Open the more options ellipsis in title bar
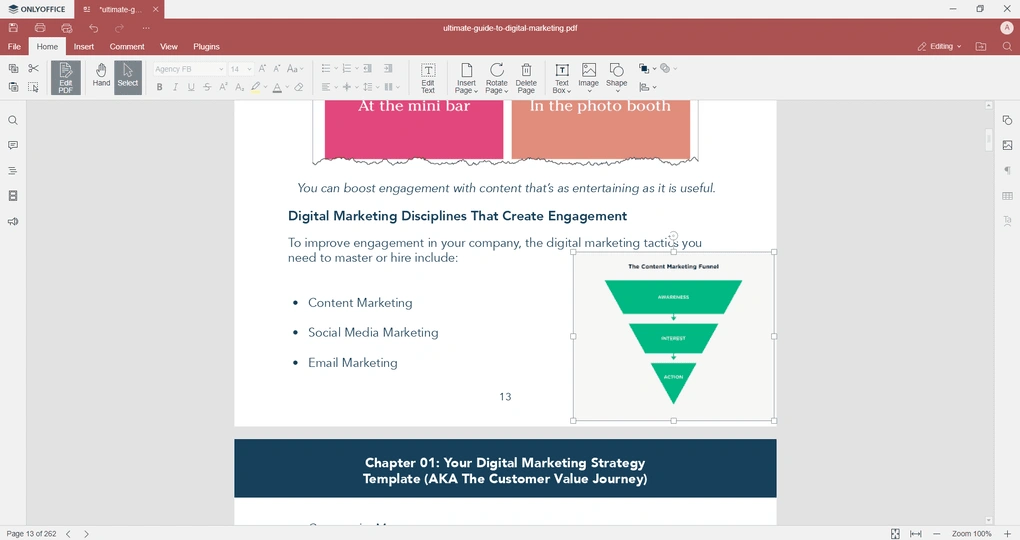 [146, 28]
